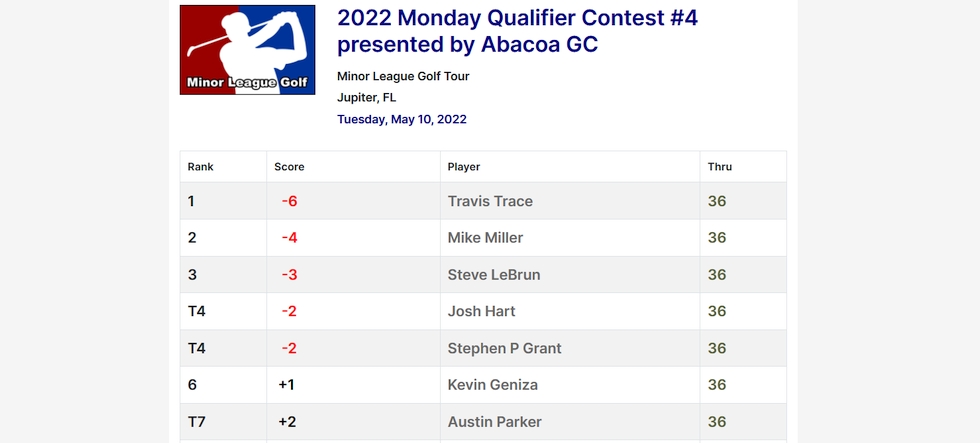Image resolution: width=980 pixels, height=443 pixels.
Task: Select the Tuesday, May 10, 2022 date
Action: pos(402,119)
